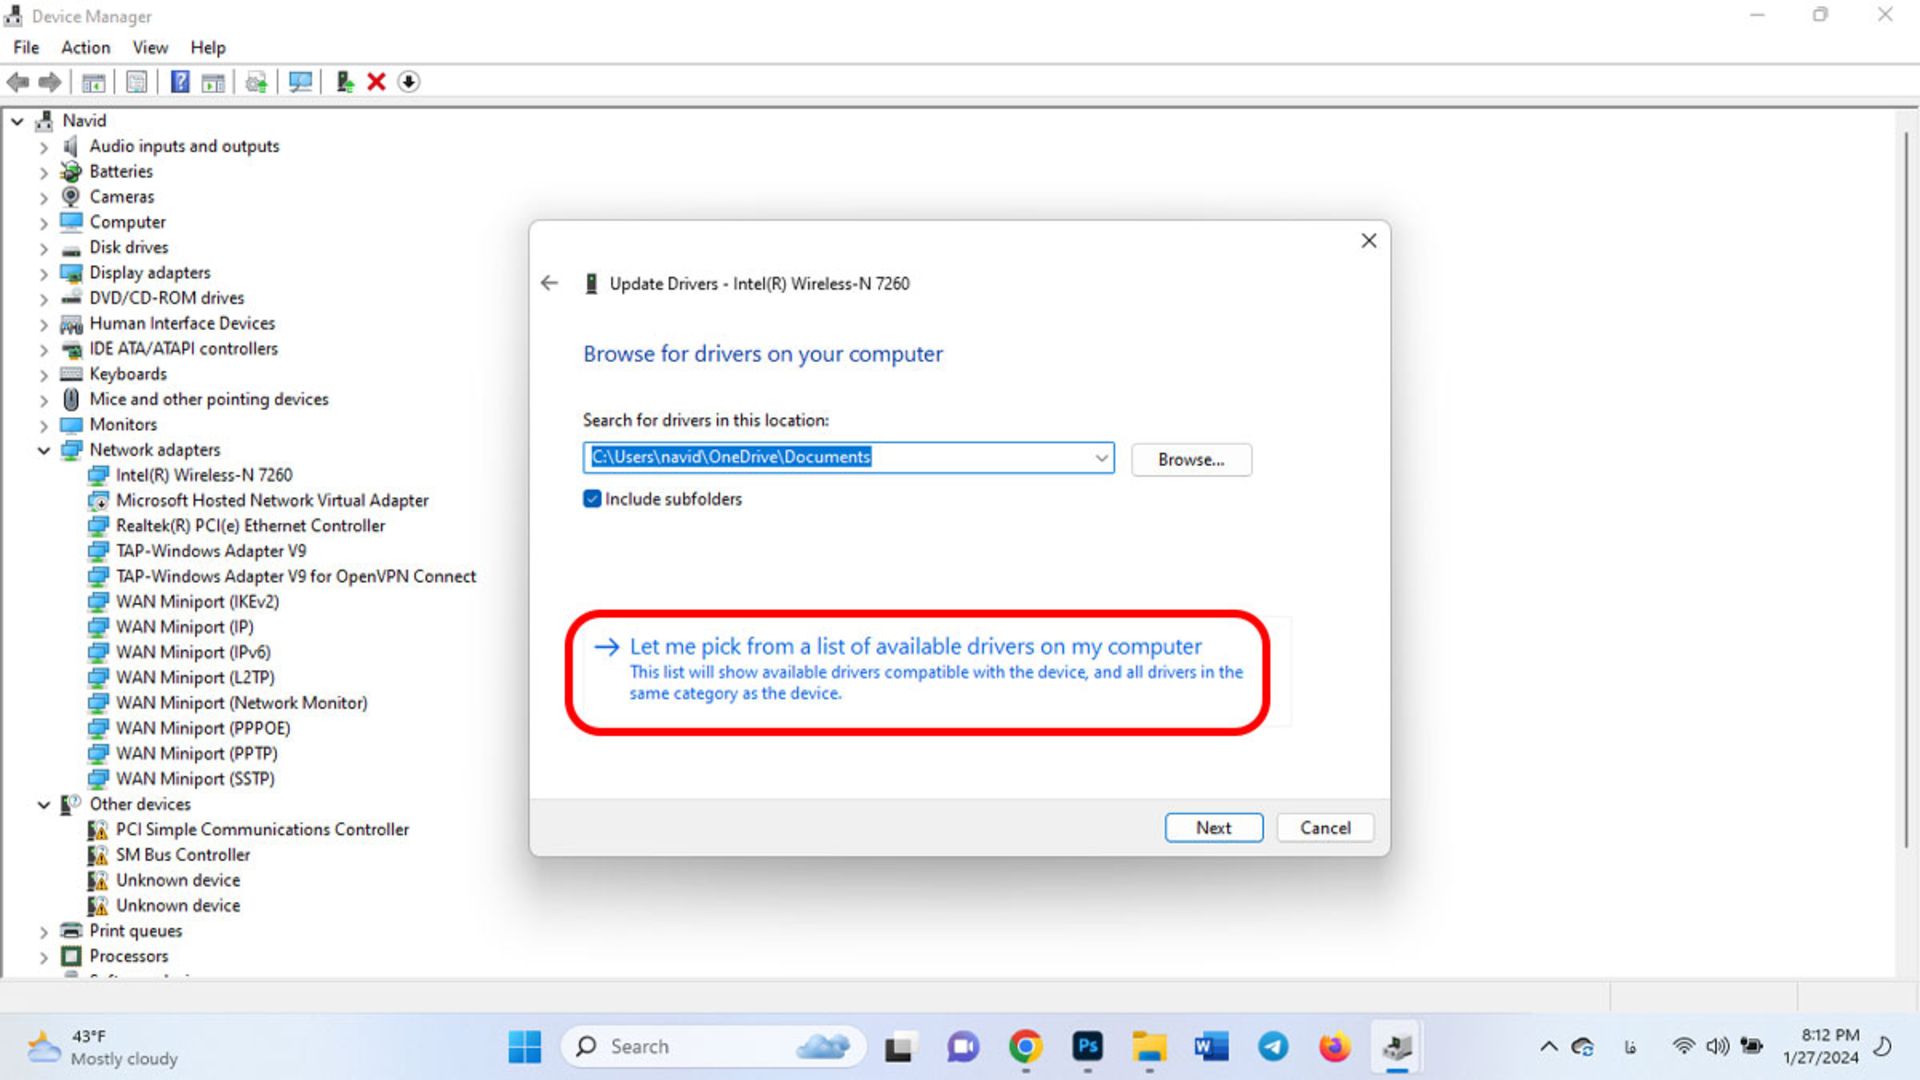Click the Windows Start button
Viewport: 1920px width, 1080px height.
coord(525,1047)
